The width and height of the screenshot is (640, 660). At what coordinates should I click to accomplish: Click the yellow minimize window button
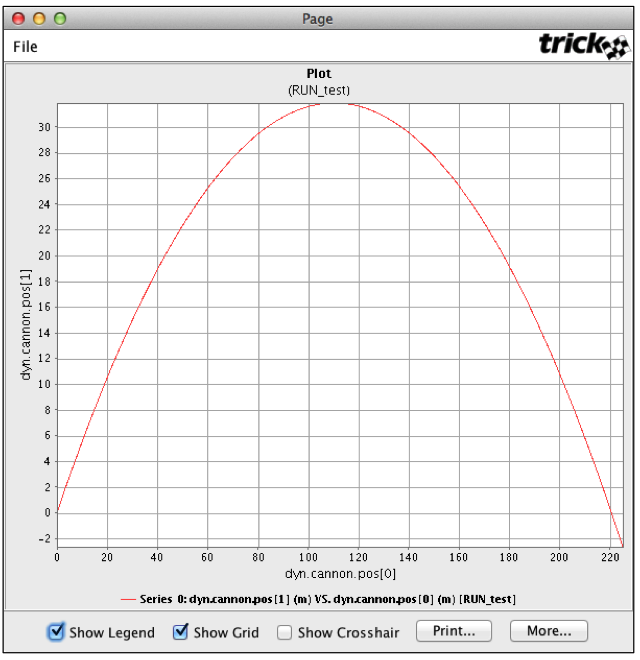pyautogui.click(x=39, y=19)
